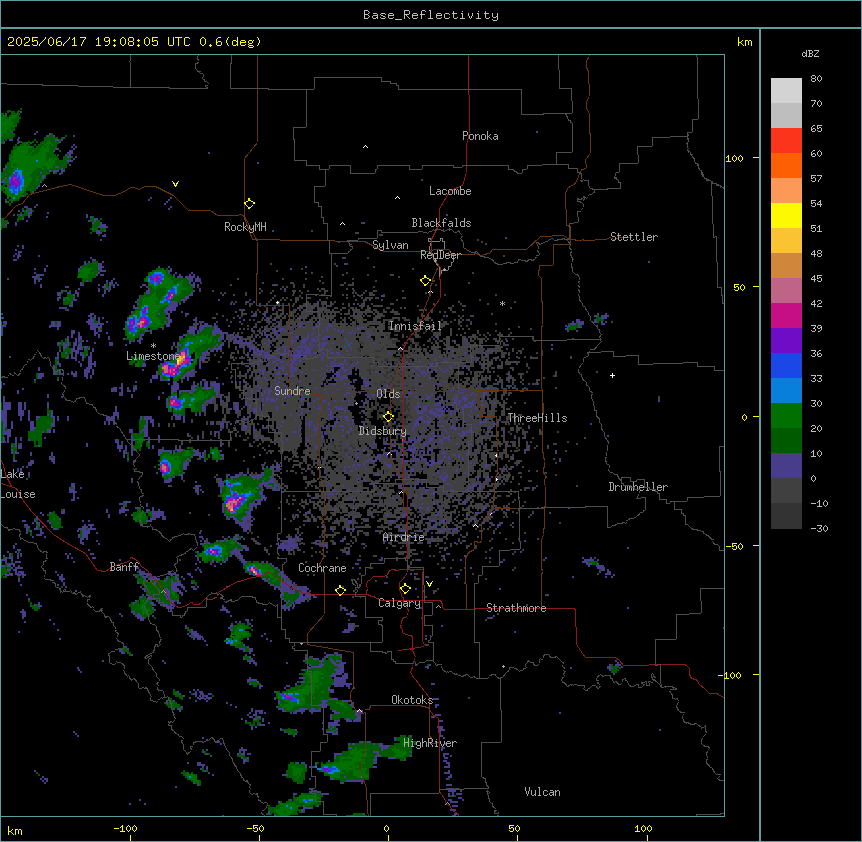Select the Stettler label
The width and height of the screenshot is (862, 842).
pos(634,237)
